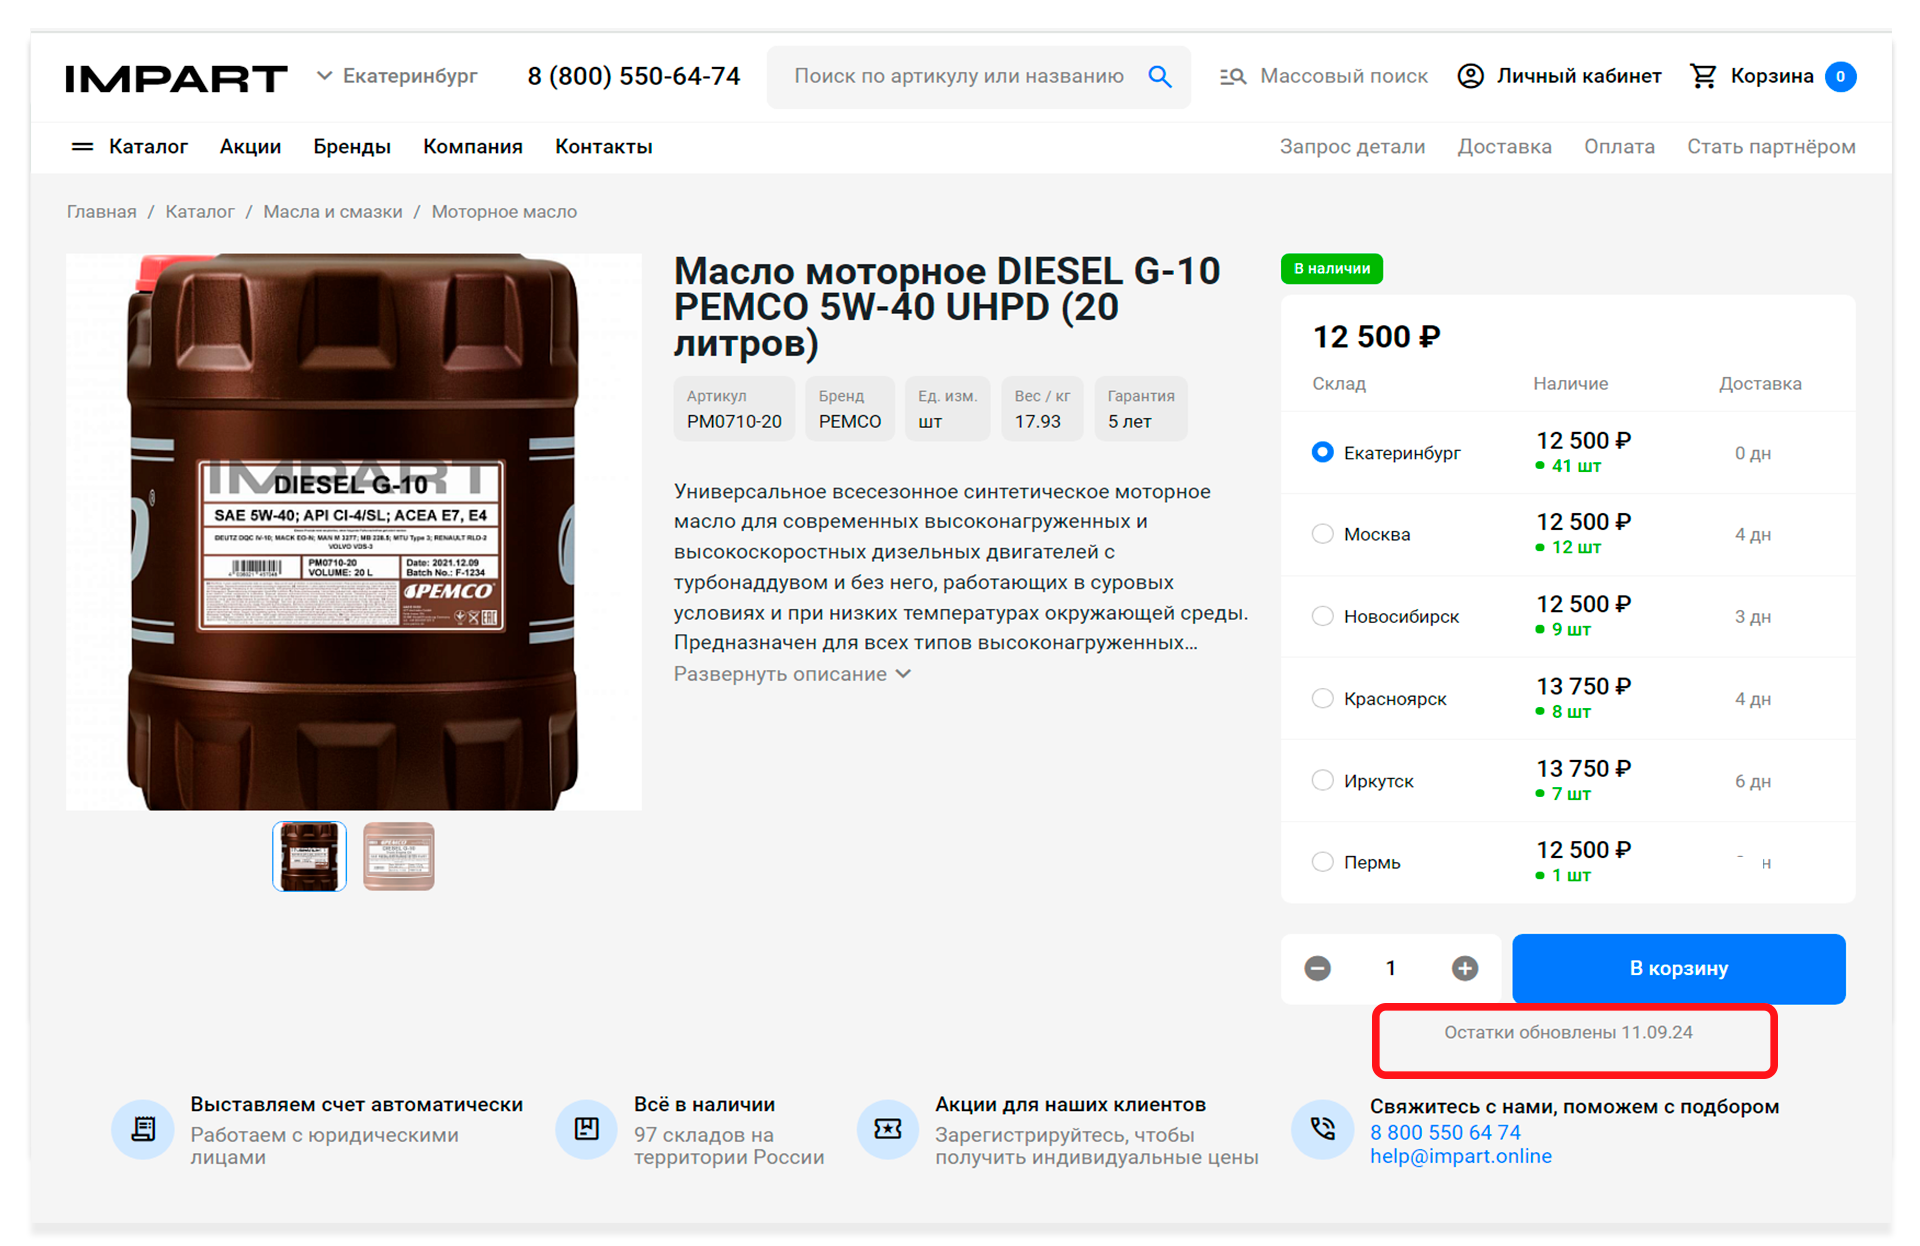This screenshot has height=1246, width=1920.
Task: Select the Пермь warehouse radio button
Action: click(1322, 861)
